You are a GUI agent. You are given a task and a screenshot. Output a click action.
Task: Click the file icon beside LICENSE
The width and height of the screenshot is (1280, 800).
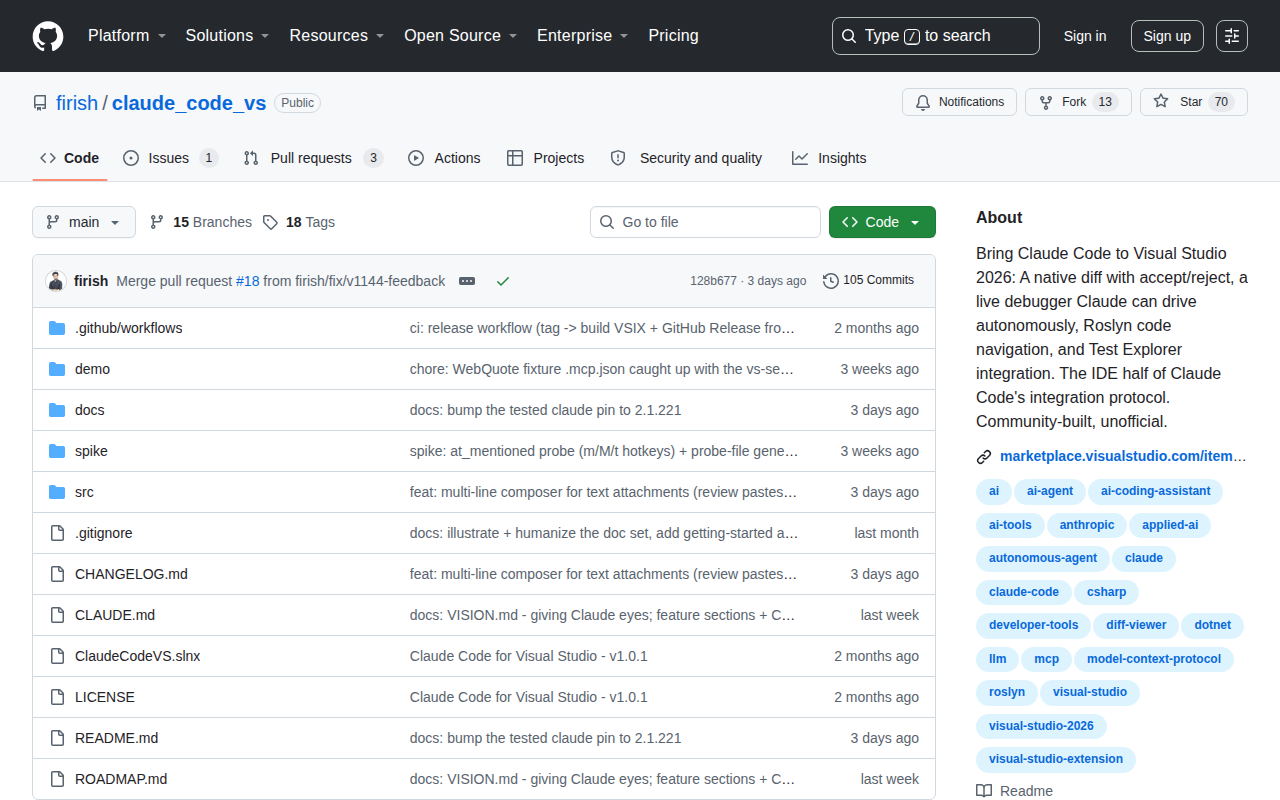coord(57,697)
